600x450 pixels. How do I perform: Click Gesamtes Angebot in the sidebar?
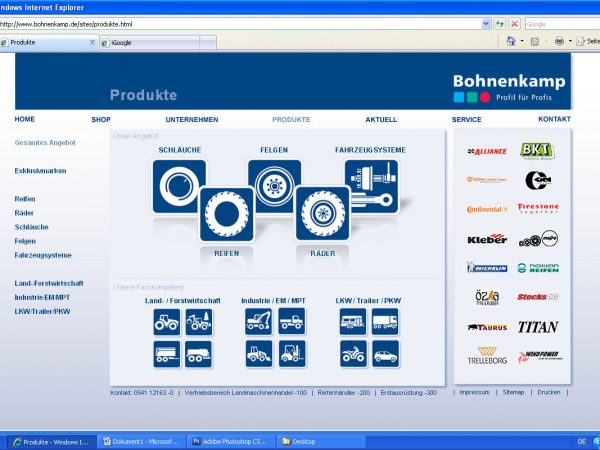point(45,143)
